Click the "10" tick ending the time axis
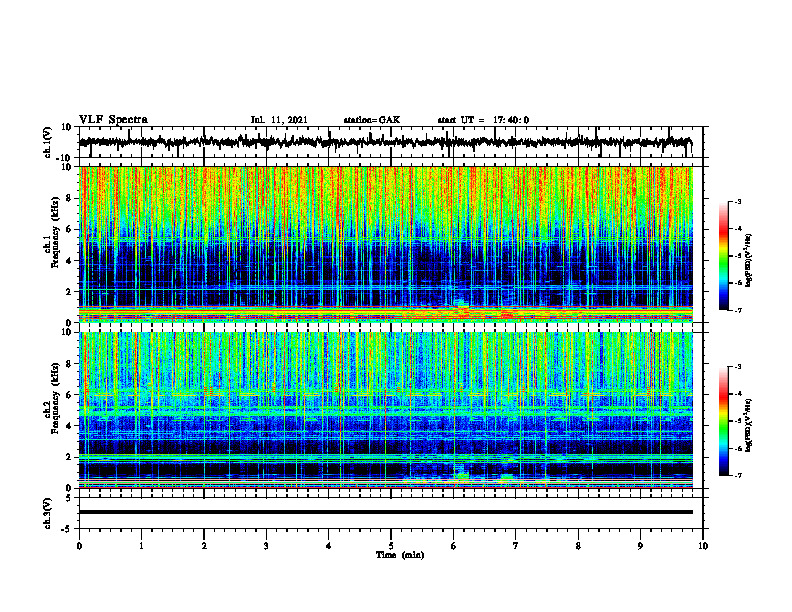792x612 pixels. click(703, 546)
